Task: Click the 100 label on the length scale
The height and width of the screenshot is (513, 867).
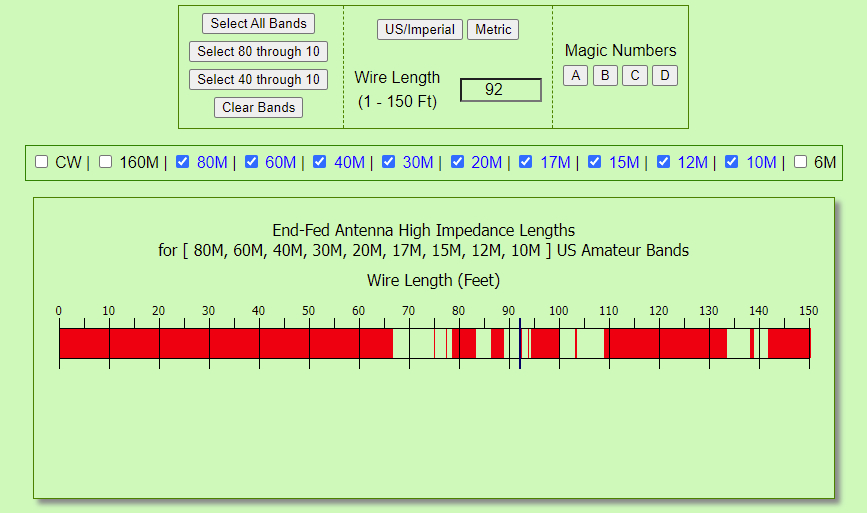Action: pyautogui.click(x=558, y=311)
